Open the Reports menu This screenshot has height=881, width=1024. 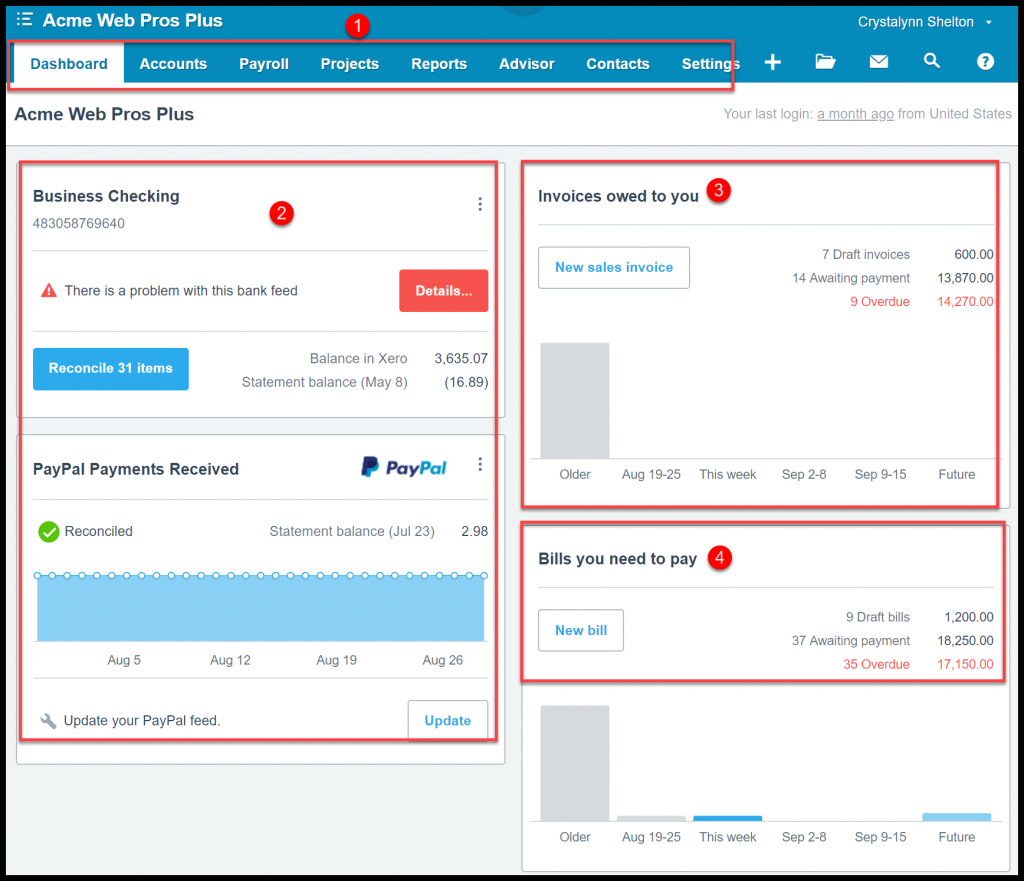click(x=439, y=64)
